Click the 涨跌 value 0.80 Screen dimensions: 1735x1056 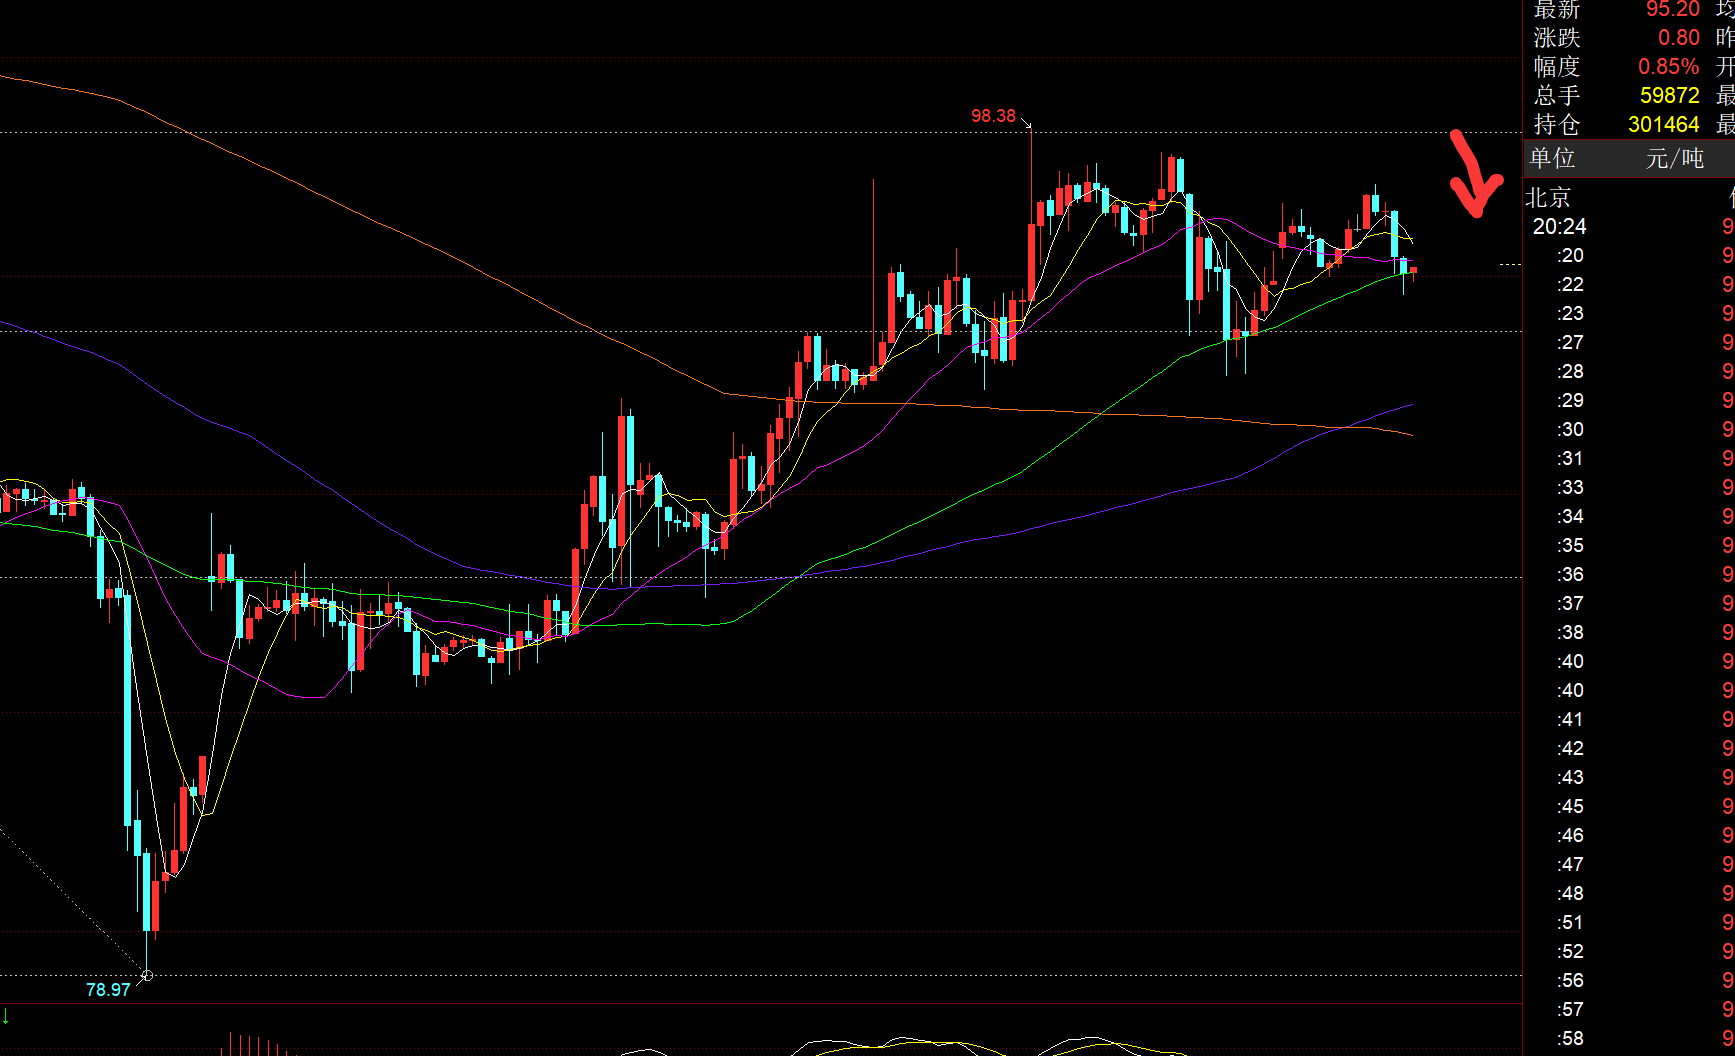(x=1678, y=38)
